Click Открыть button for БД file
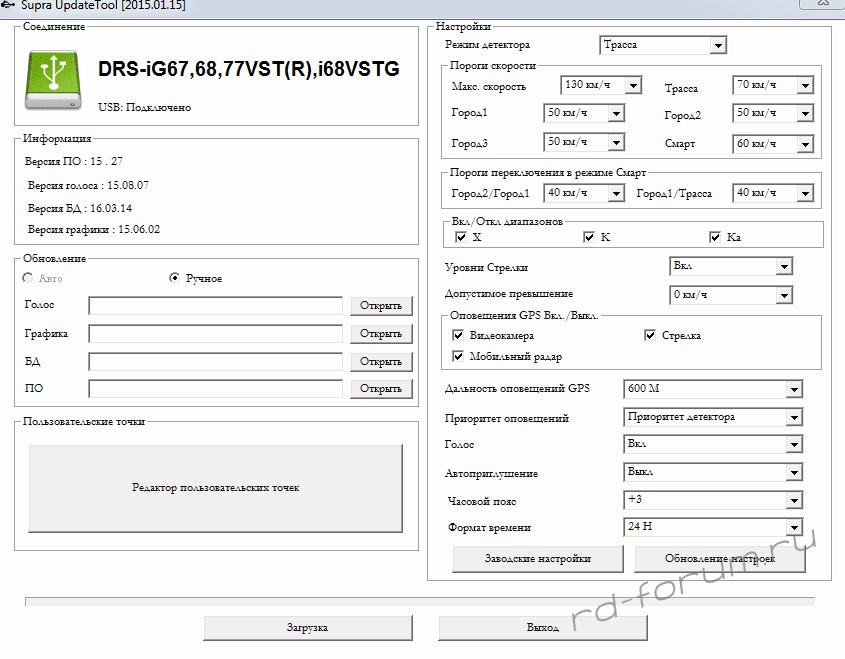The width and height of the screenshot is (845, 659). point(381,361)
